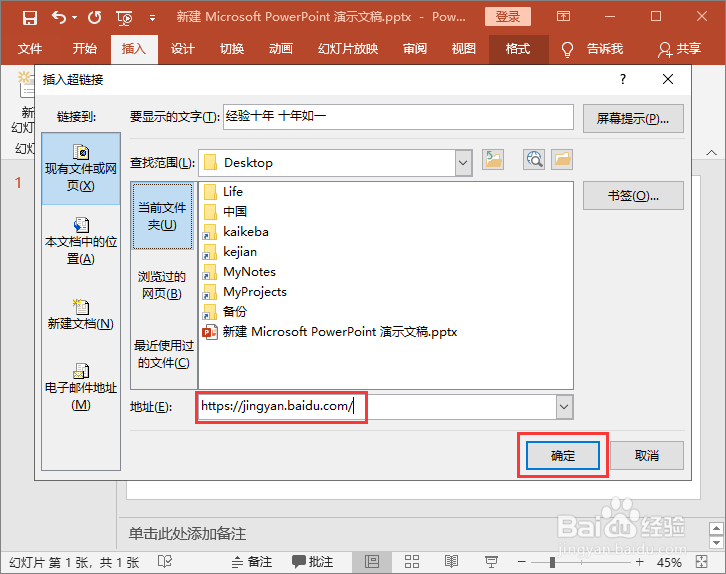Select 新建文档 link type

(81, 315)
